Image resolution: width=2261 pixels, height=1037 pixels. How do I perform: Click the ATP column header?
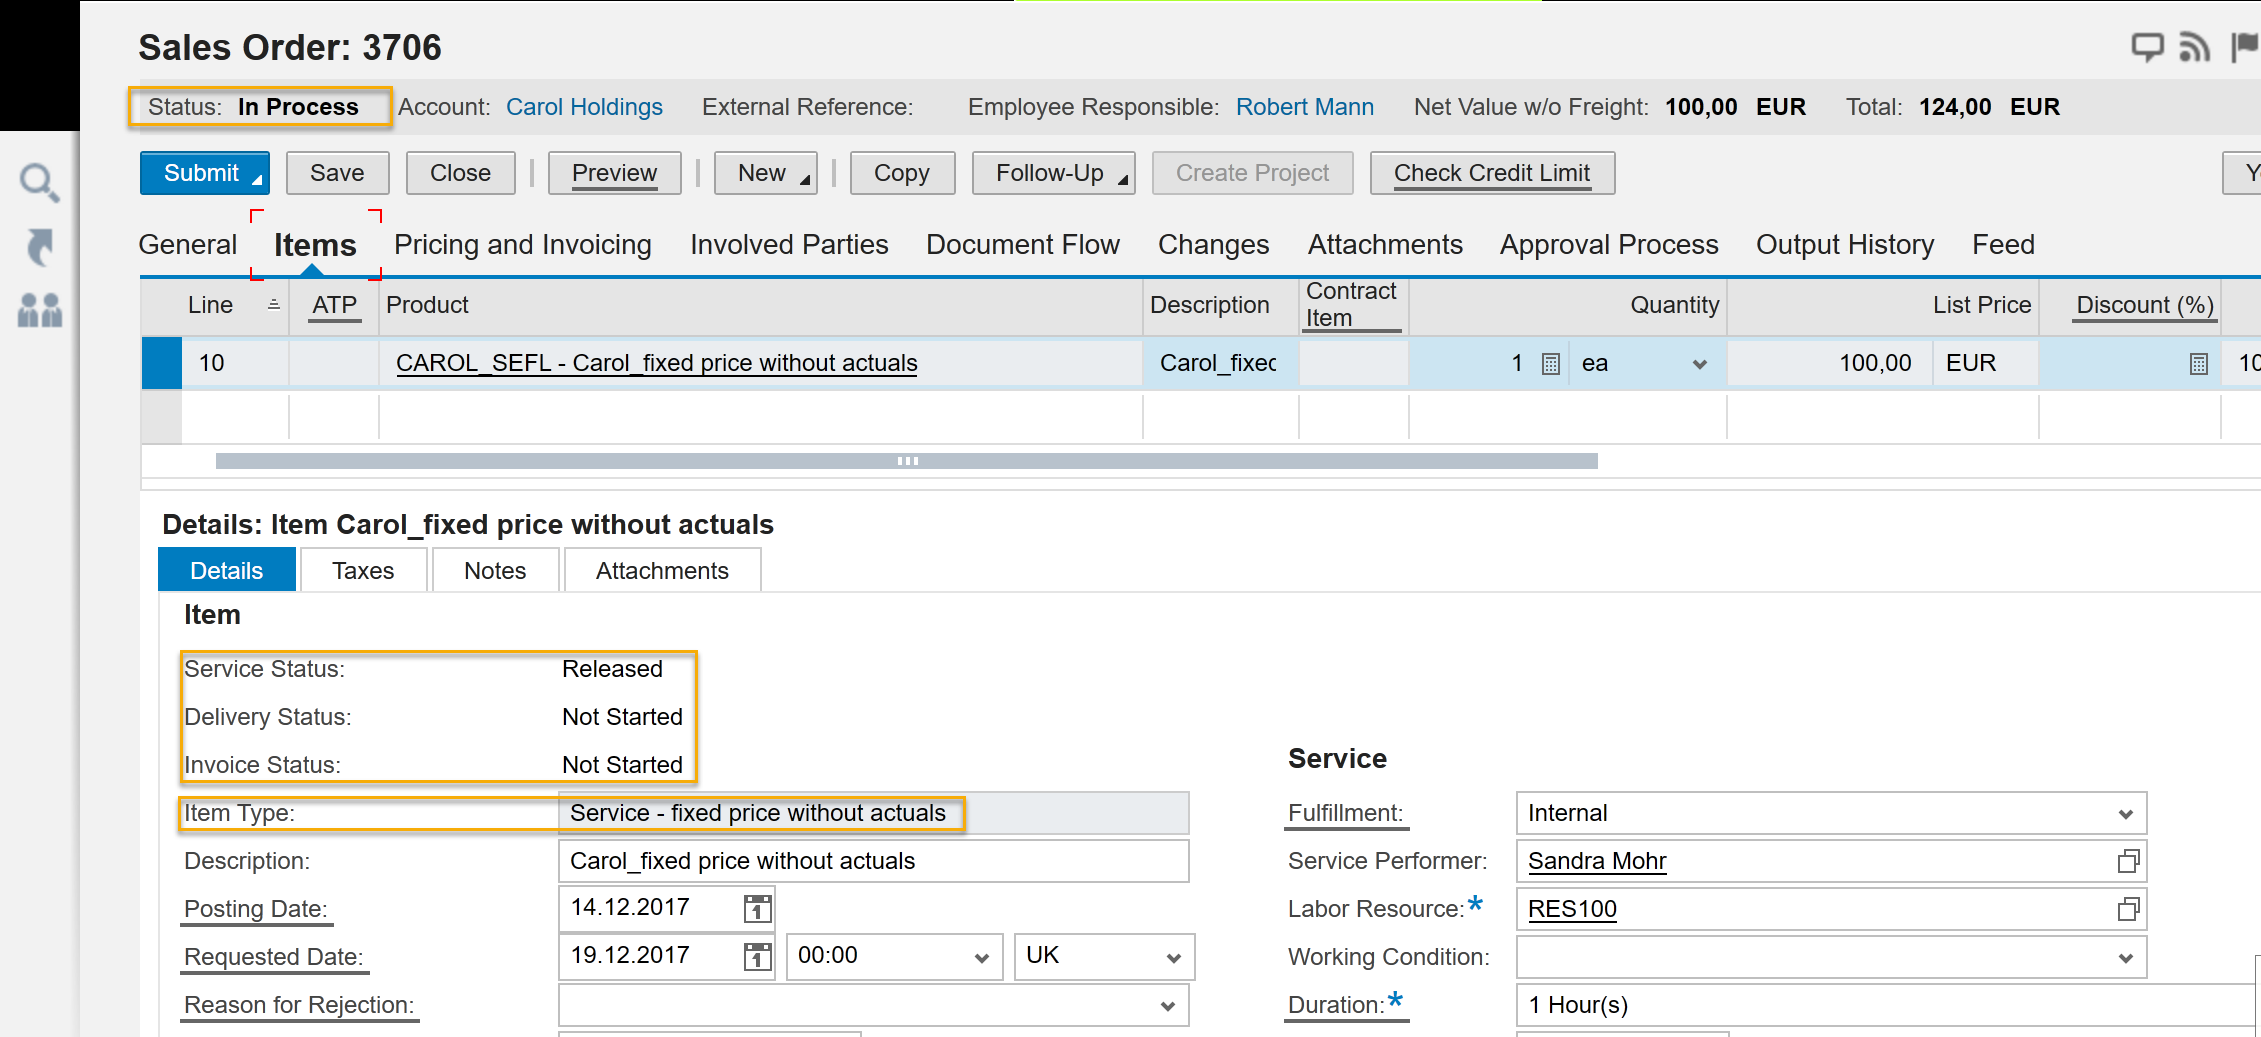(x=334, y=305)
